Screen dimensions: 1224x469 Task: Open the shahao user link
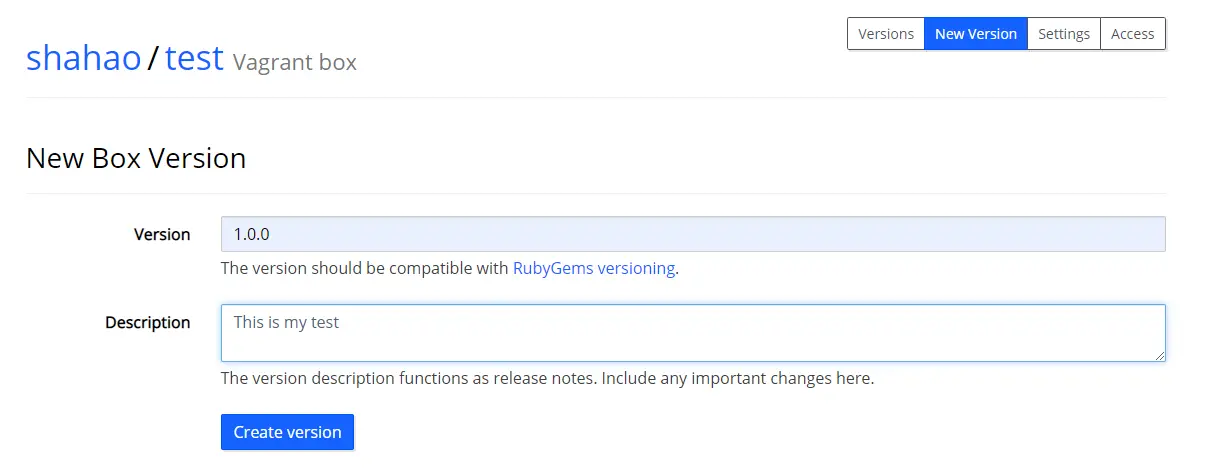click(x=83, y=58)
